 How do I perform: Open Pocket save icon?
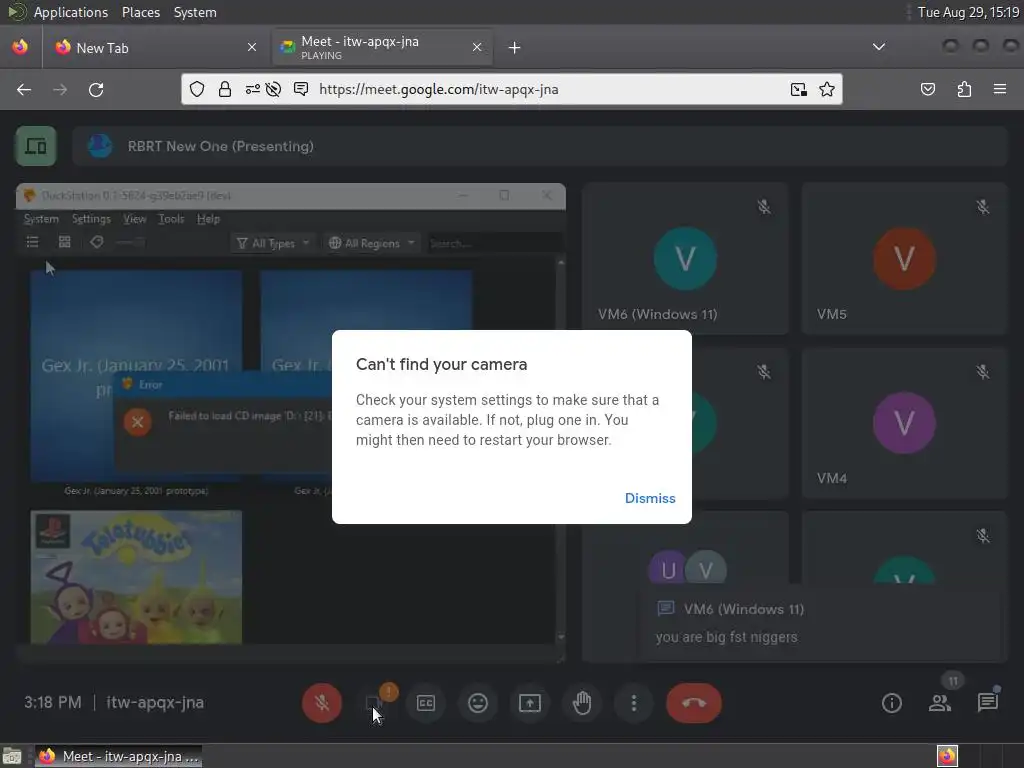click(x=927, y=89)
